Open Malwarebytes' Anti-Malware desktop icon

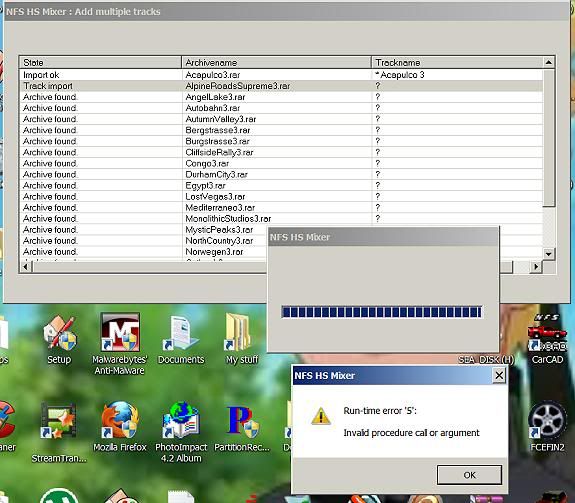click(x=120, y=344)
